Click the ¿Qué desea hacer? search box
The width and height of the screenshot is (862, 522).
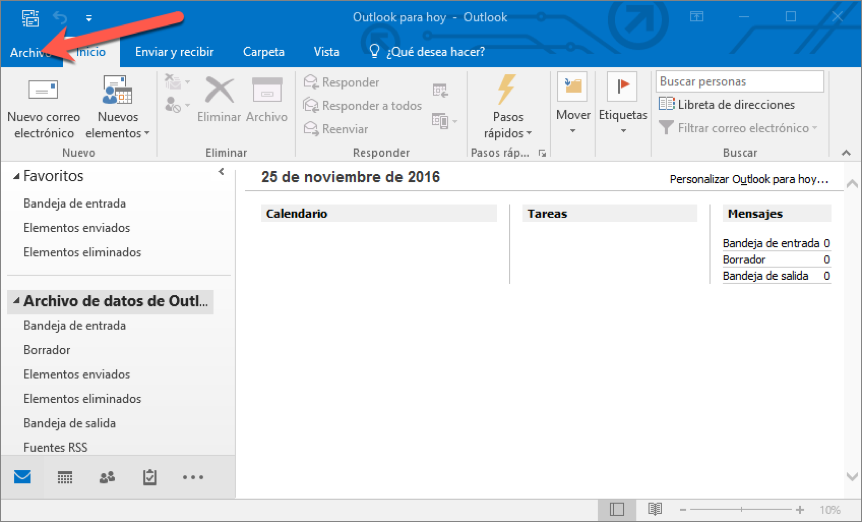coord(428,52)
